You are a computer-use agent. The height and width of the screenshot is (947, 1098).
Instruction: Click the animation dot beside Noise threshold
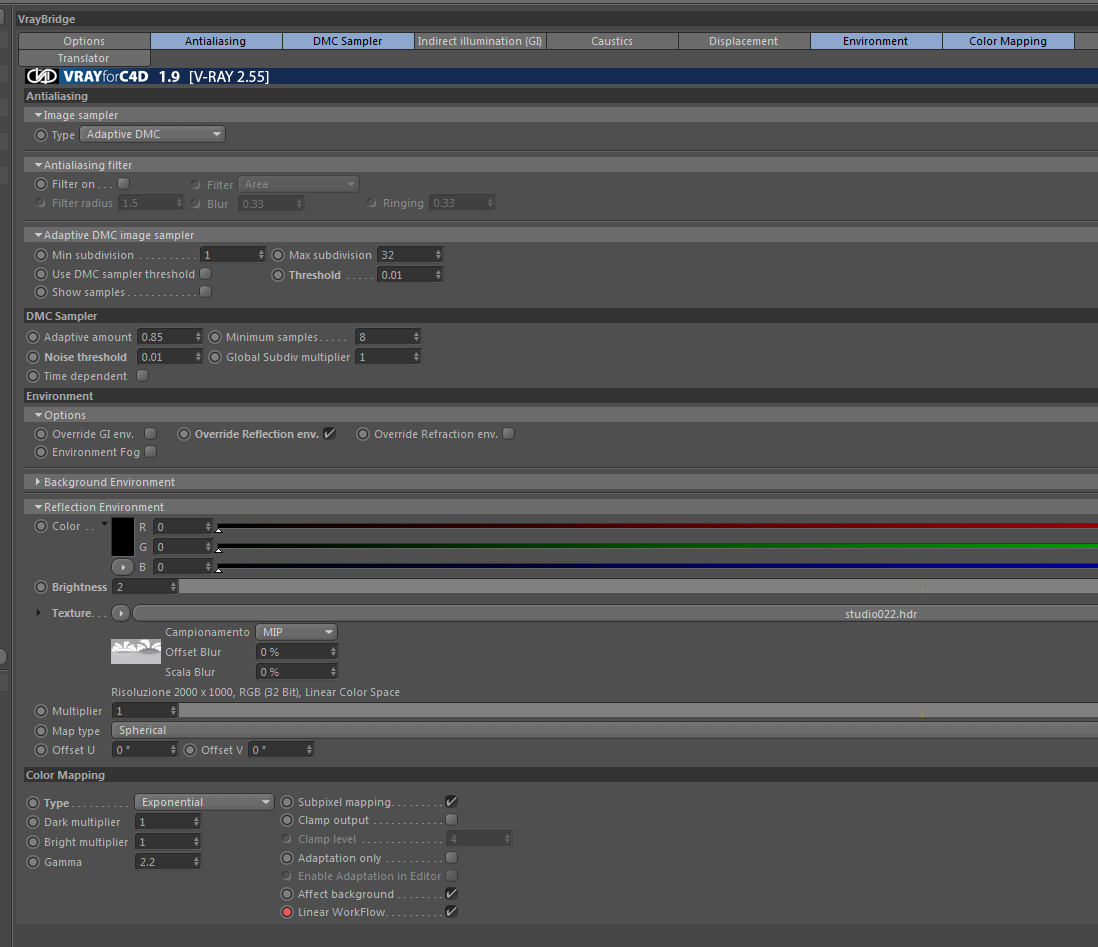pyautogui.click(x=33, y=357)
